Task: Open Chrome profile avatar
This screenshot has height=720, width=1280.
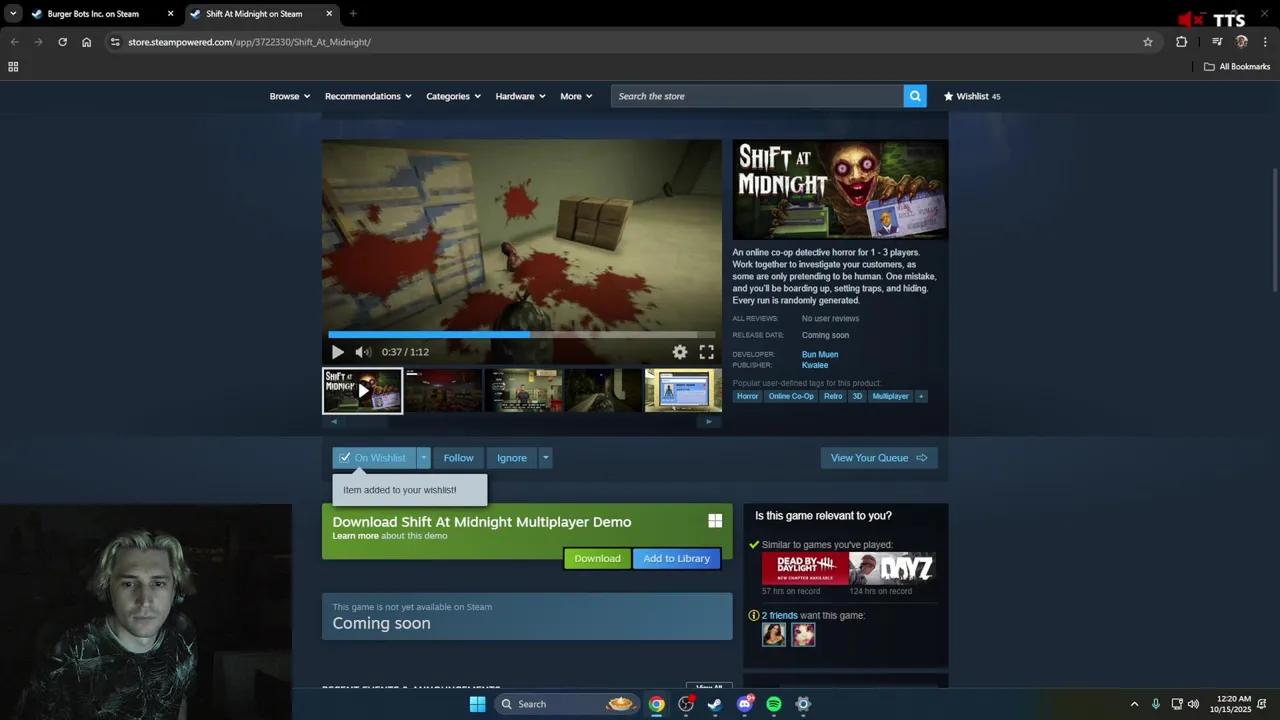Action: point(1242,42)
